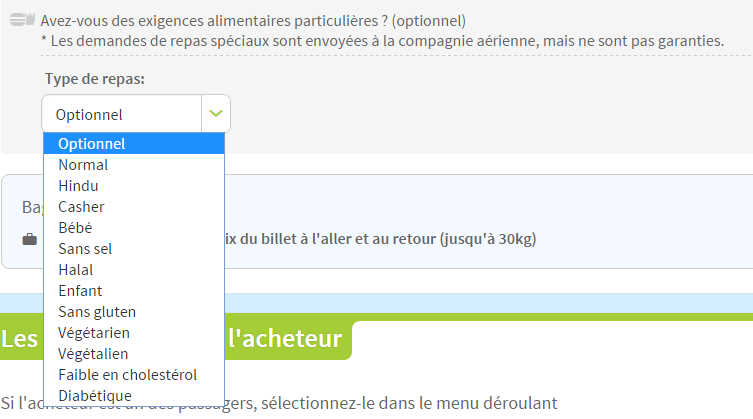The height and width of the screenshot is (419, 753).
Task: Choose Bébé meal type
Action: (x=134, y=228)
